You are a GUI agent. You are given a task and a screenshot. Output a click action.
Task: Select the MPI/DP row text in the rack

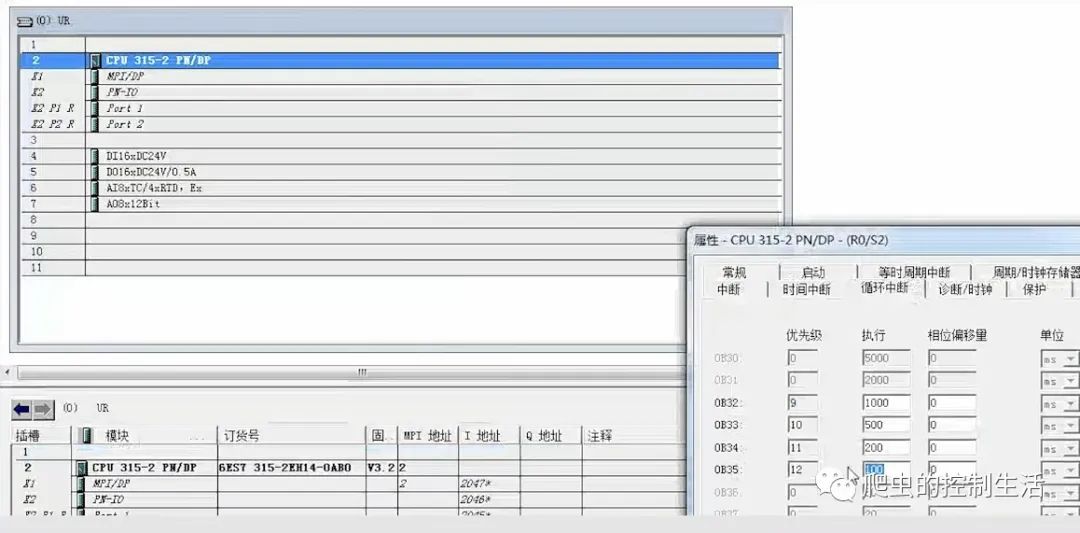[x=125, y=76]
